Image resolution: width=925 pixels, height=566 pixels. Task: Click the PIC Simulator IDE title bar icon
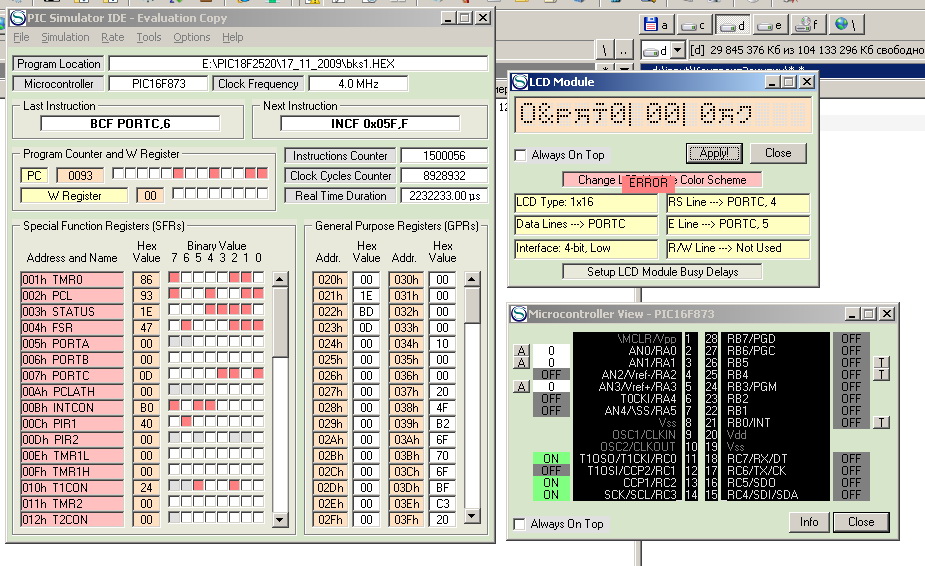(x=18, y=18)
